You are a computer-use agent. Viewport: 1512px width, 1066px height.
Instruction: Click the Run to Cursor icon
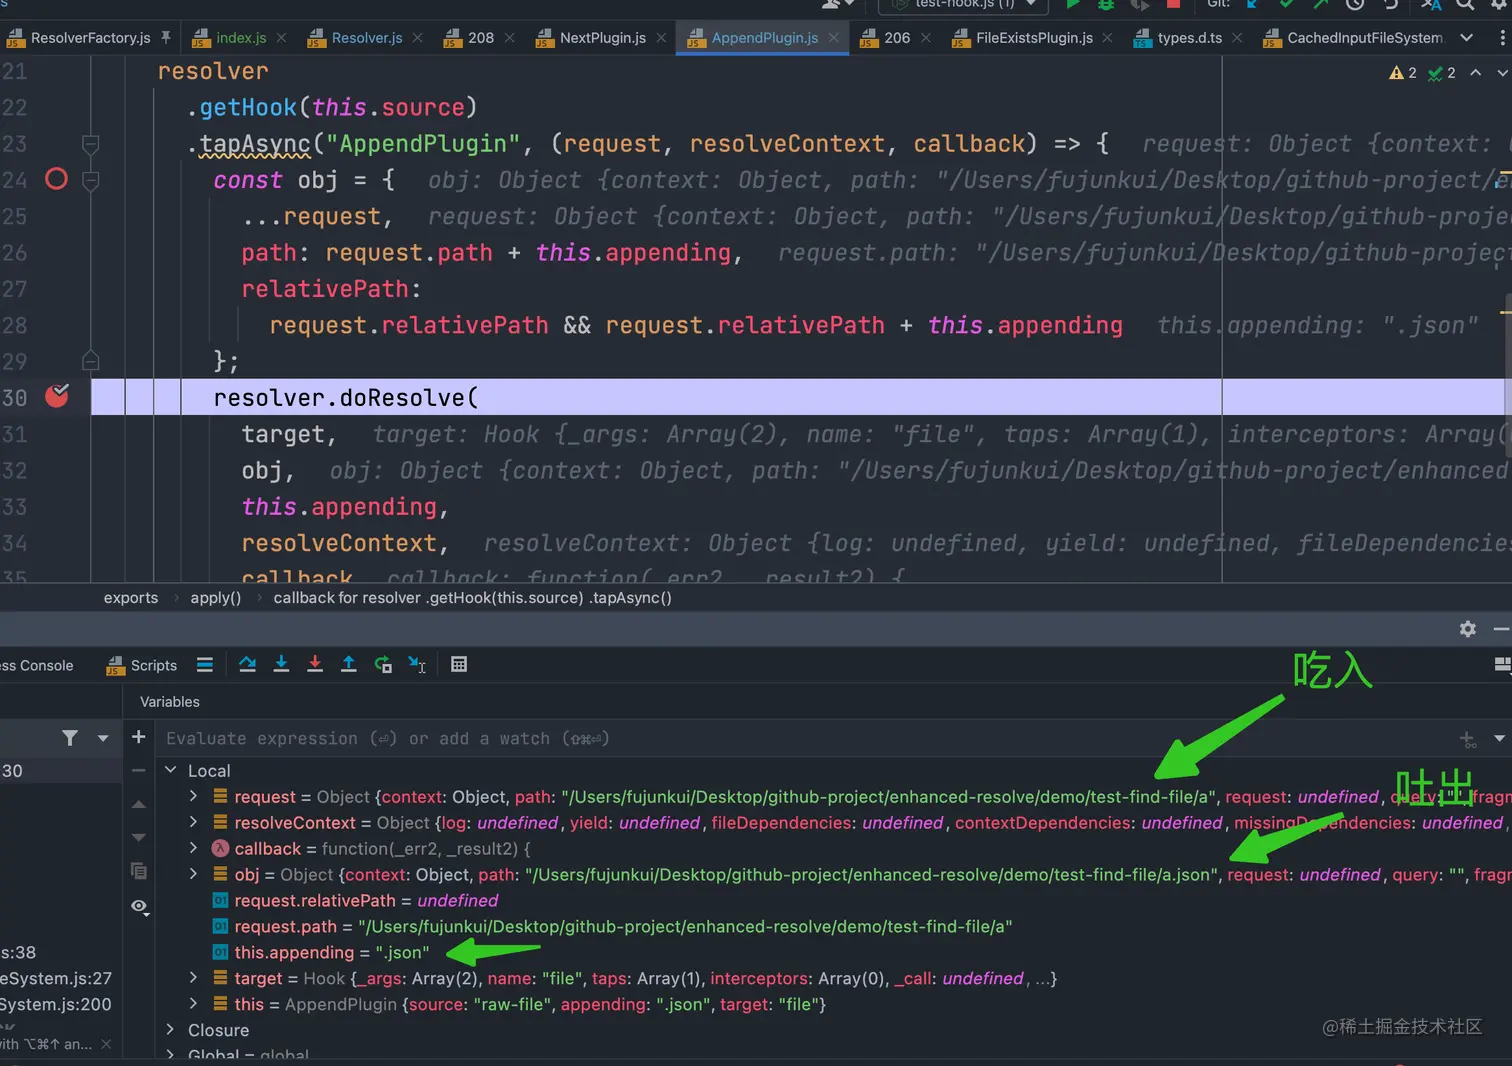click(x=417, y=665)
